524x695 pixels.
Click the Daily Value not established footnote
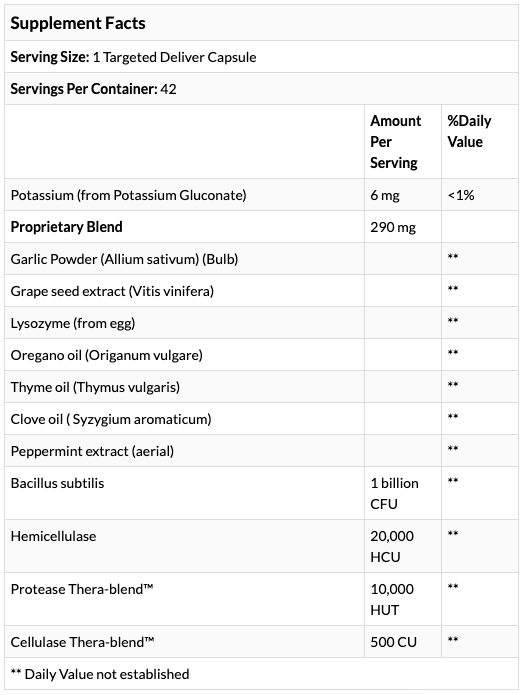(x=100, y=674)
